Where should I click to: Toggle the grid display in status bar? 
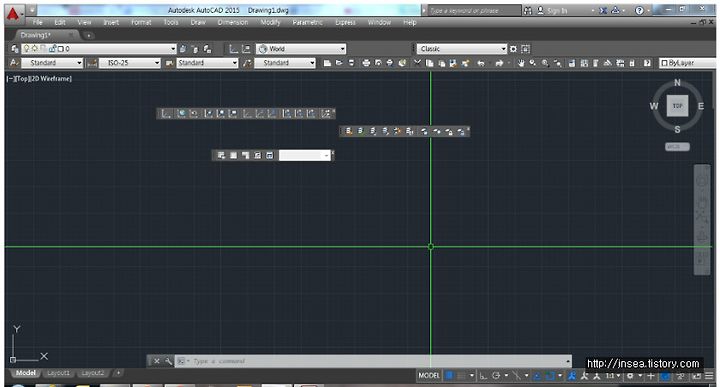click(450, 376)
